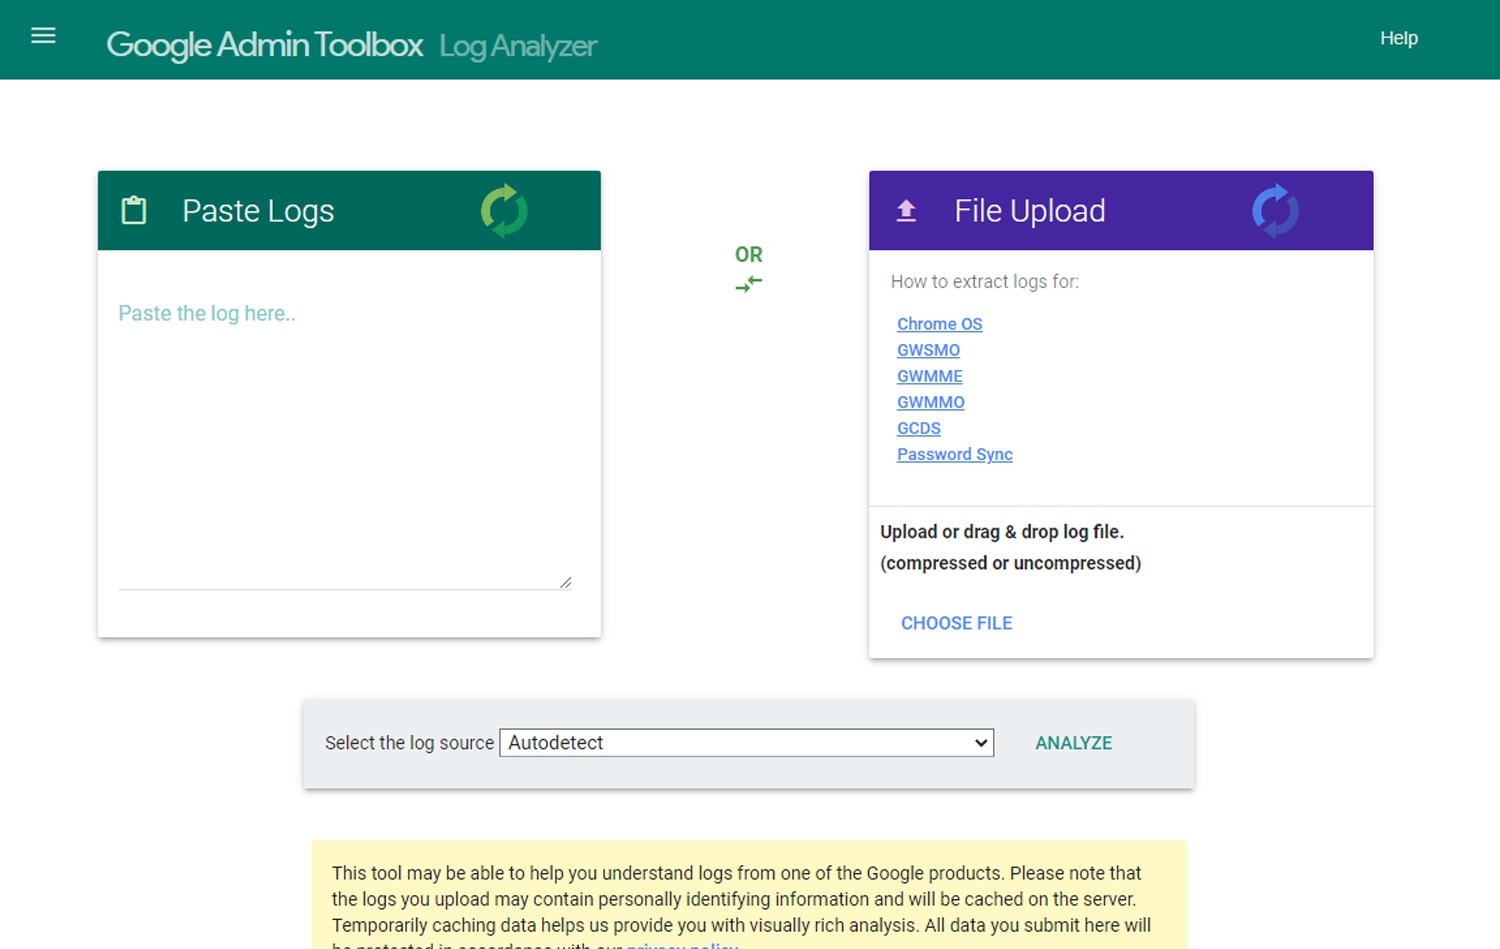Image resolution: width=1500 pixels, height=949 pixels.
Task: Click the Log Analyzer title text
Action: click(x=516, y=46)
